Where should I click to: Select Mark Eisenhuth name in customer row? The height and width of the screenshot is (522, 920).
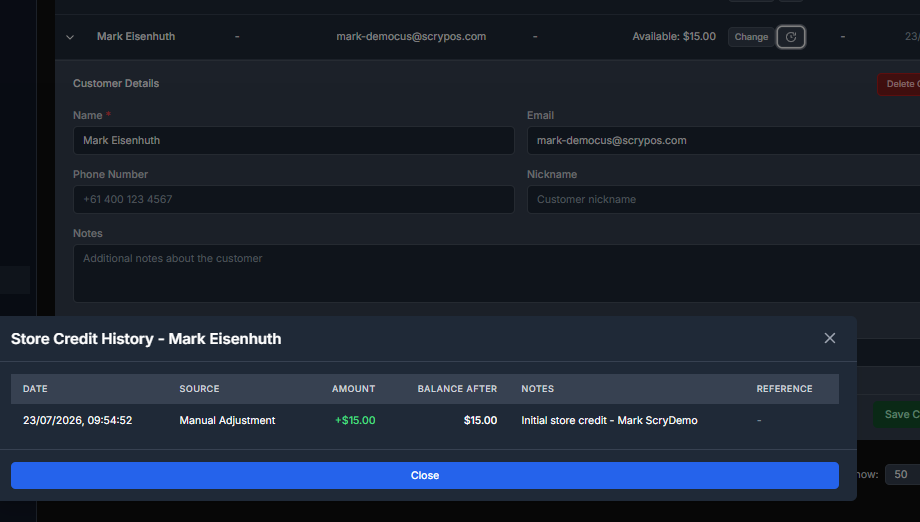click(x=136, y=36)
